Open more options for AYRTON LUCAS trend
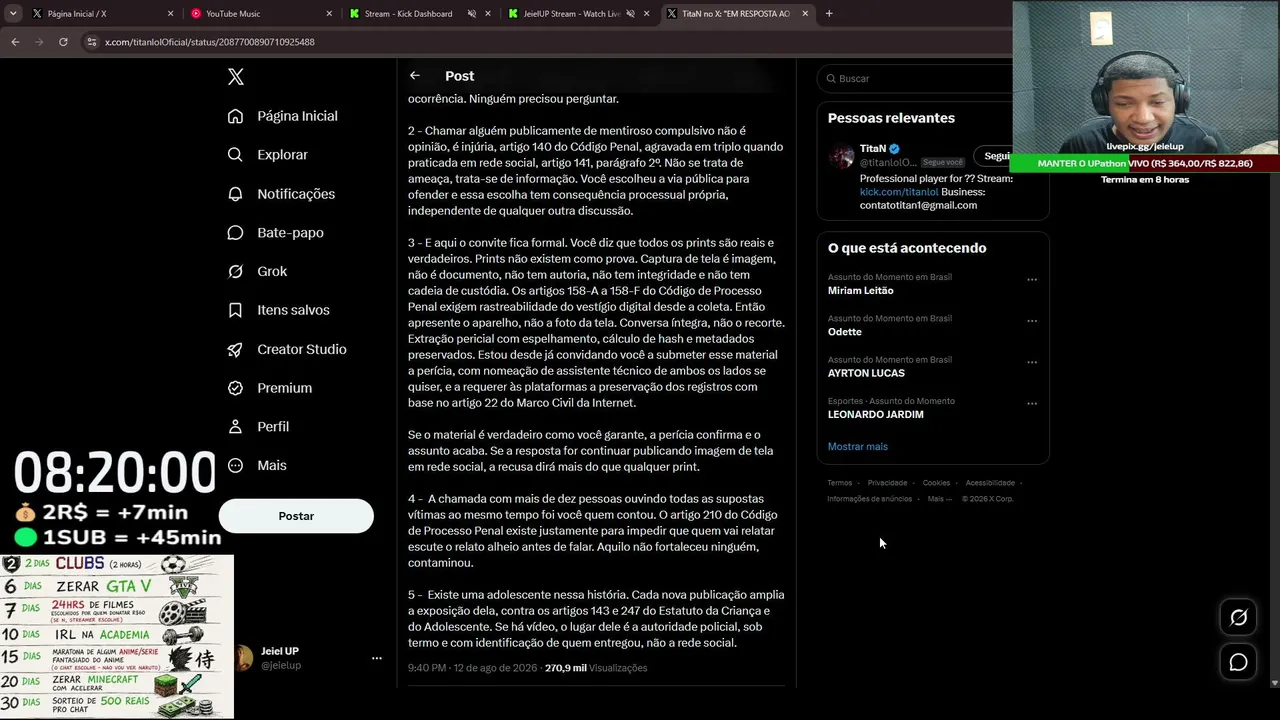The image size is (1280, 720). [x=1032, y=362]
